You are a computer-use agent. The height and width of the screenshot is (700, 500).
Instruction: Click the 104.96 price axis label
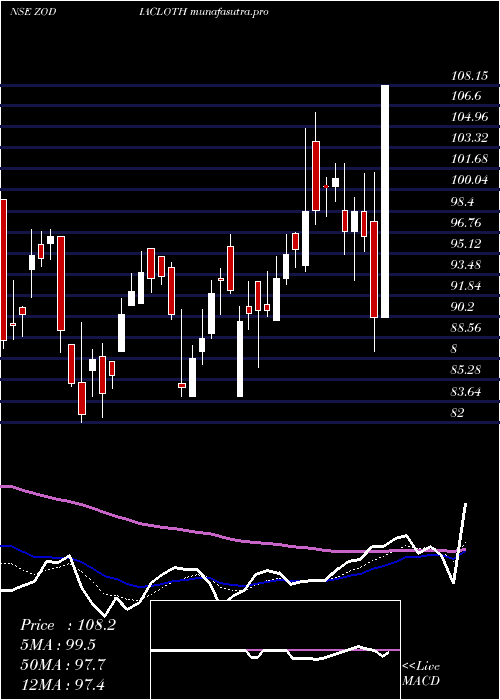469,119
